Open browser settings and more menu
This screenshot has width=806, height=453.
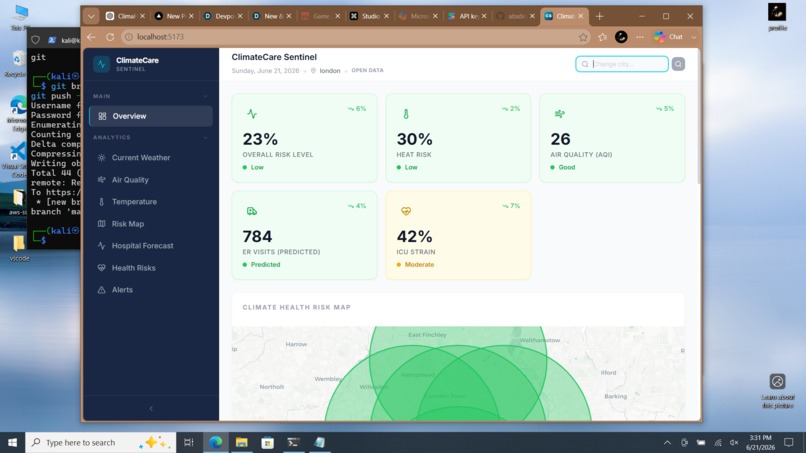[639, 37]
